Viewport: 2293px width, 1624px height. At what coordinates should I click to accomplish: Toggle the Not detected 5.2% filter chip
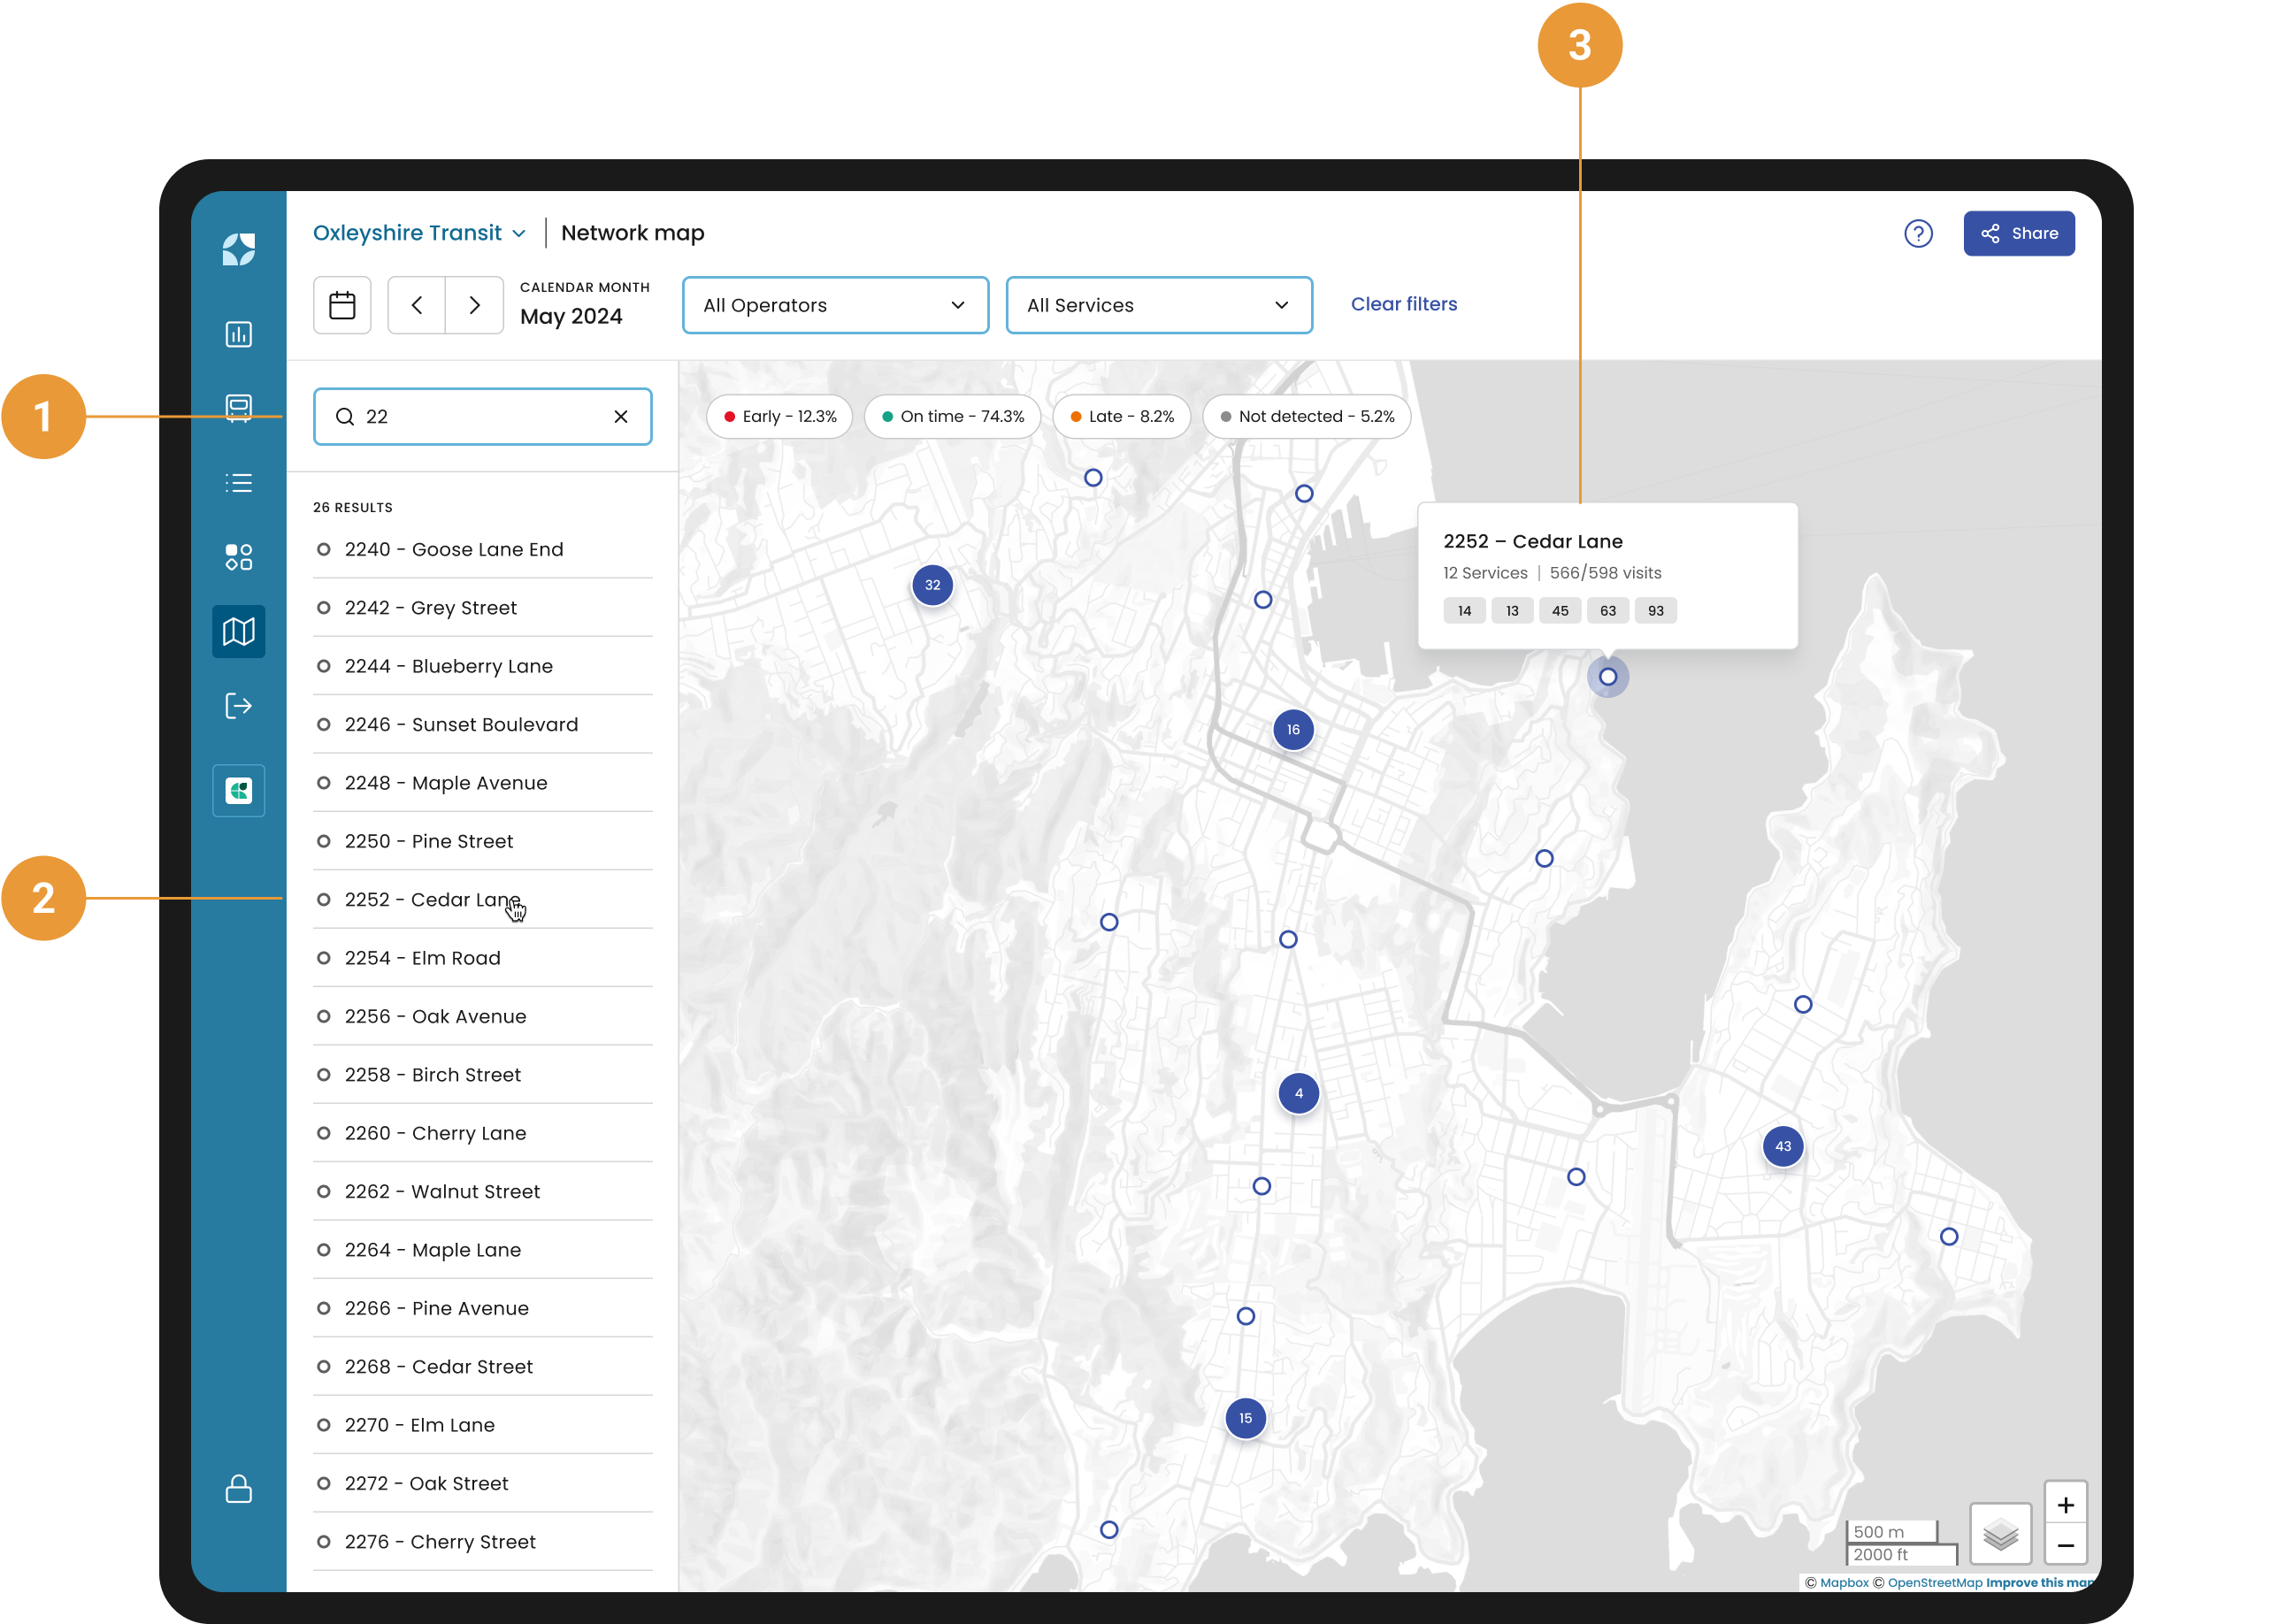pos(1306,416)
